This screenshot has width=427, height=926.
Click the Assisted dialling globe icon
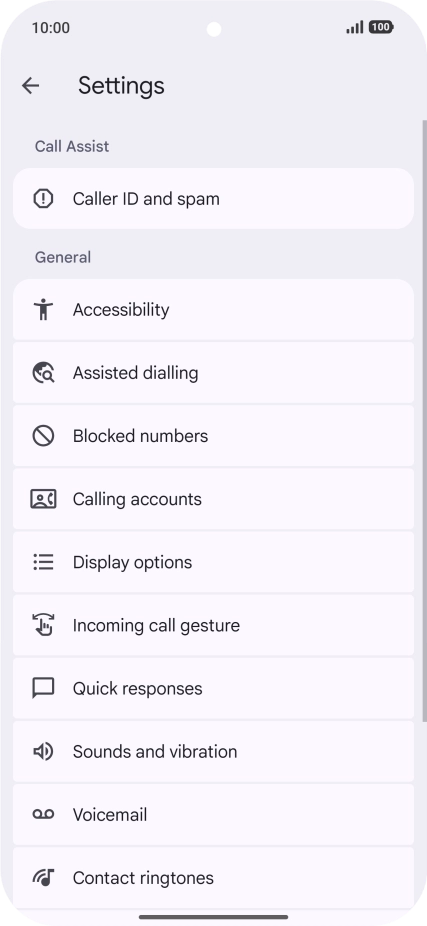click(43, 373)
